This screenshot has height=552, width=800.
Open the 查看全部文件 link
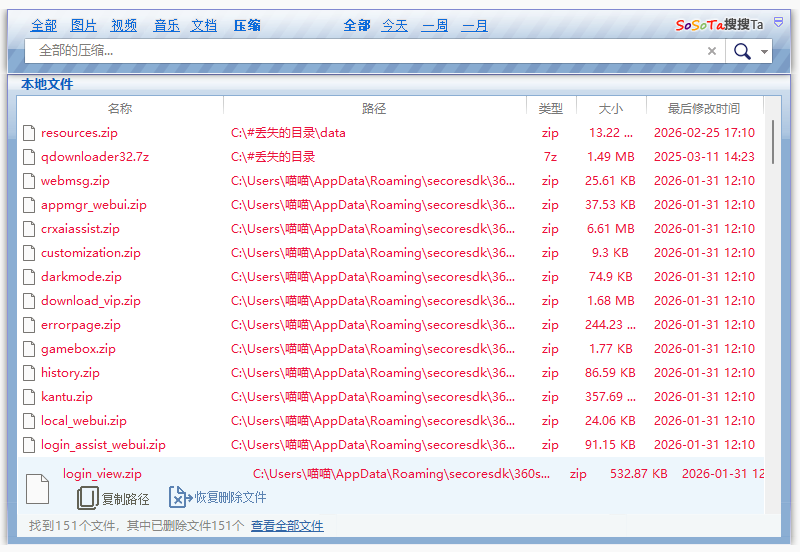pyautogui.click(x=287, y=526)
